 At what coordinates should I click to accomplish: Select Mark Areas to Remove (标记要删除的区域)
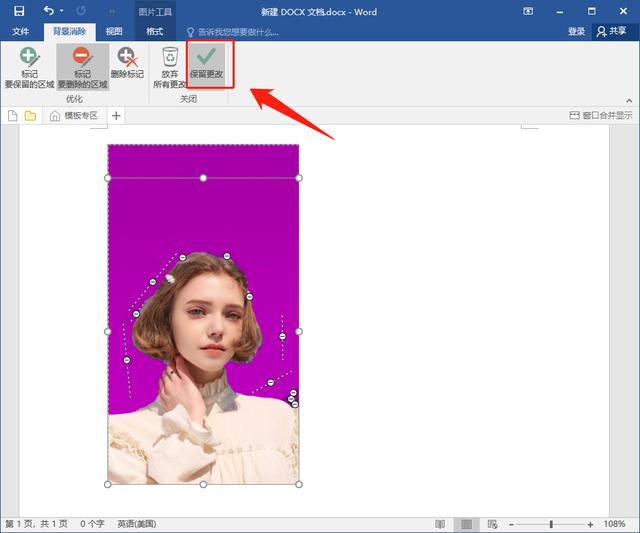tap(82, 68)
